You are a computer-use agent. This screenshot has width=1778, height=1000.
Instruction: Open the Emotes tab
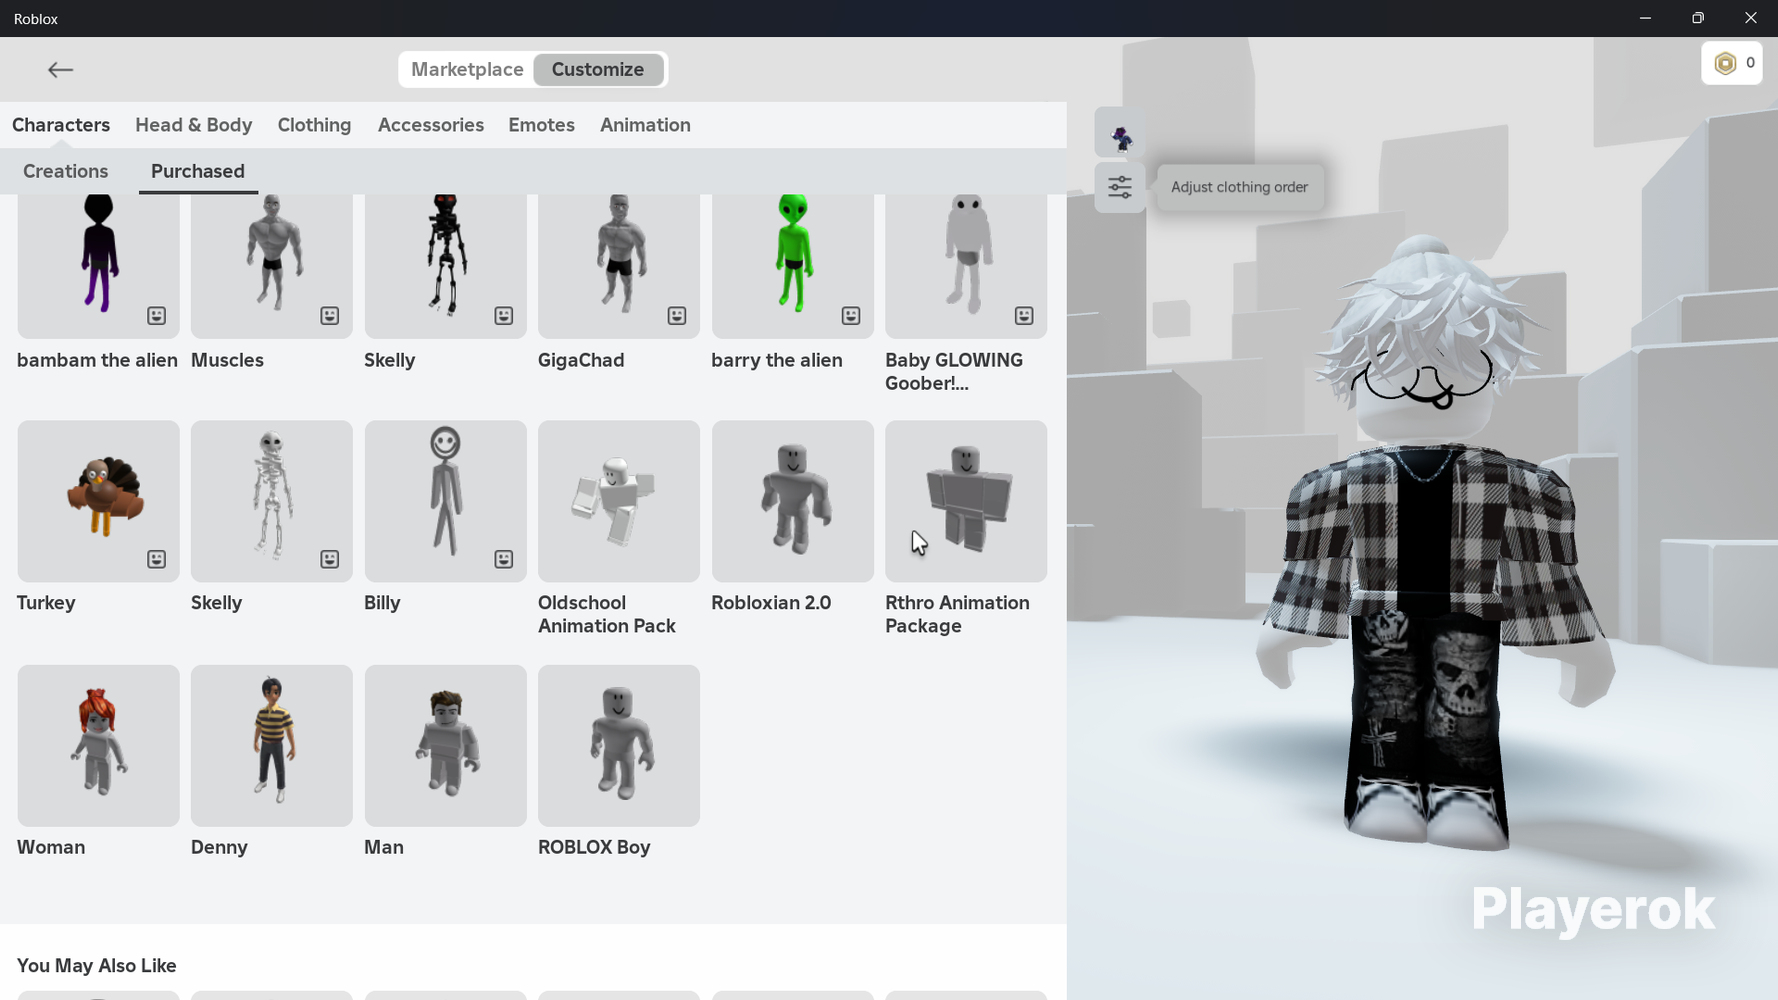click(x=541, y=125)
